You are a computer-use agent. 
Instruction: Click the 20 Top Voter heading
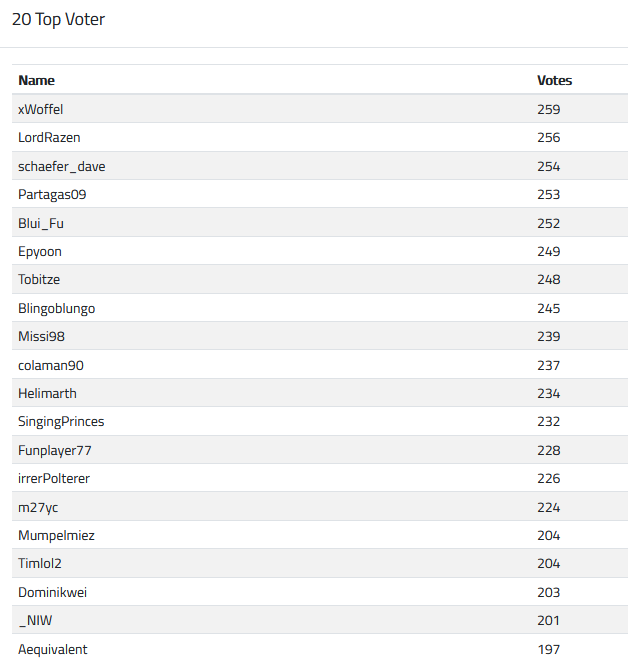[58, 19]
